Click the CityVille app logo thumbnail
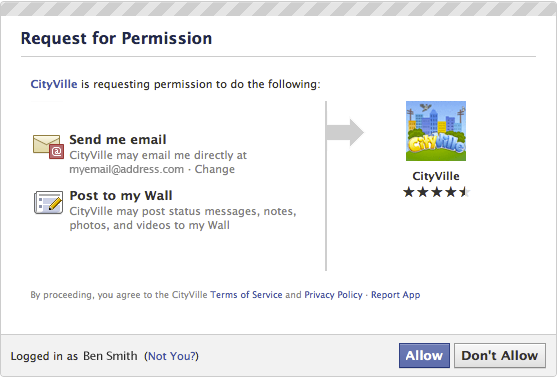Screen dimensions: 558x377 tap(436, 131)
